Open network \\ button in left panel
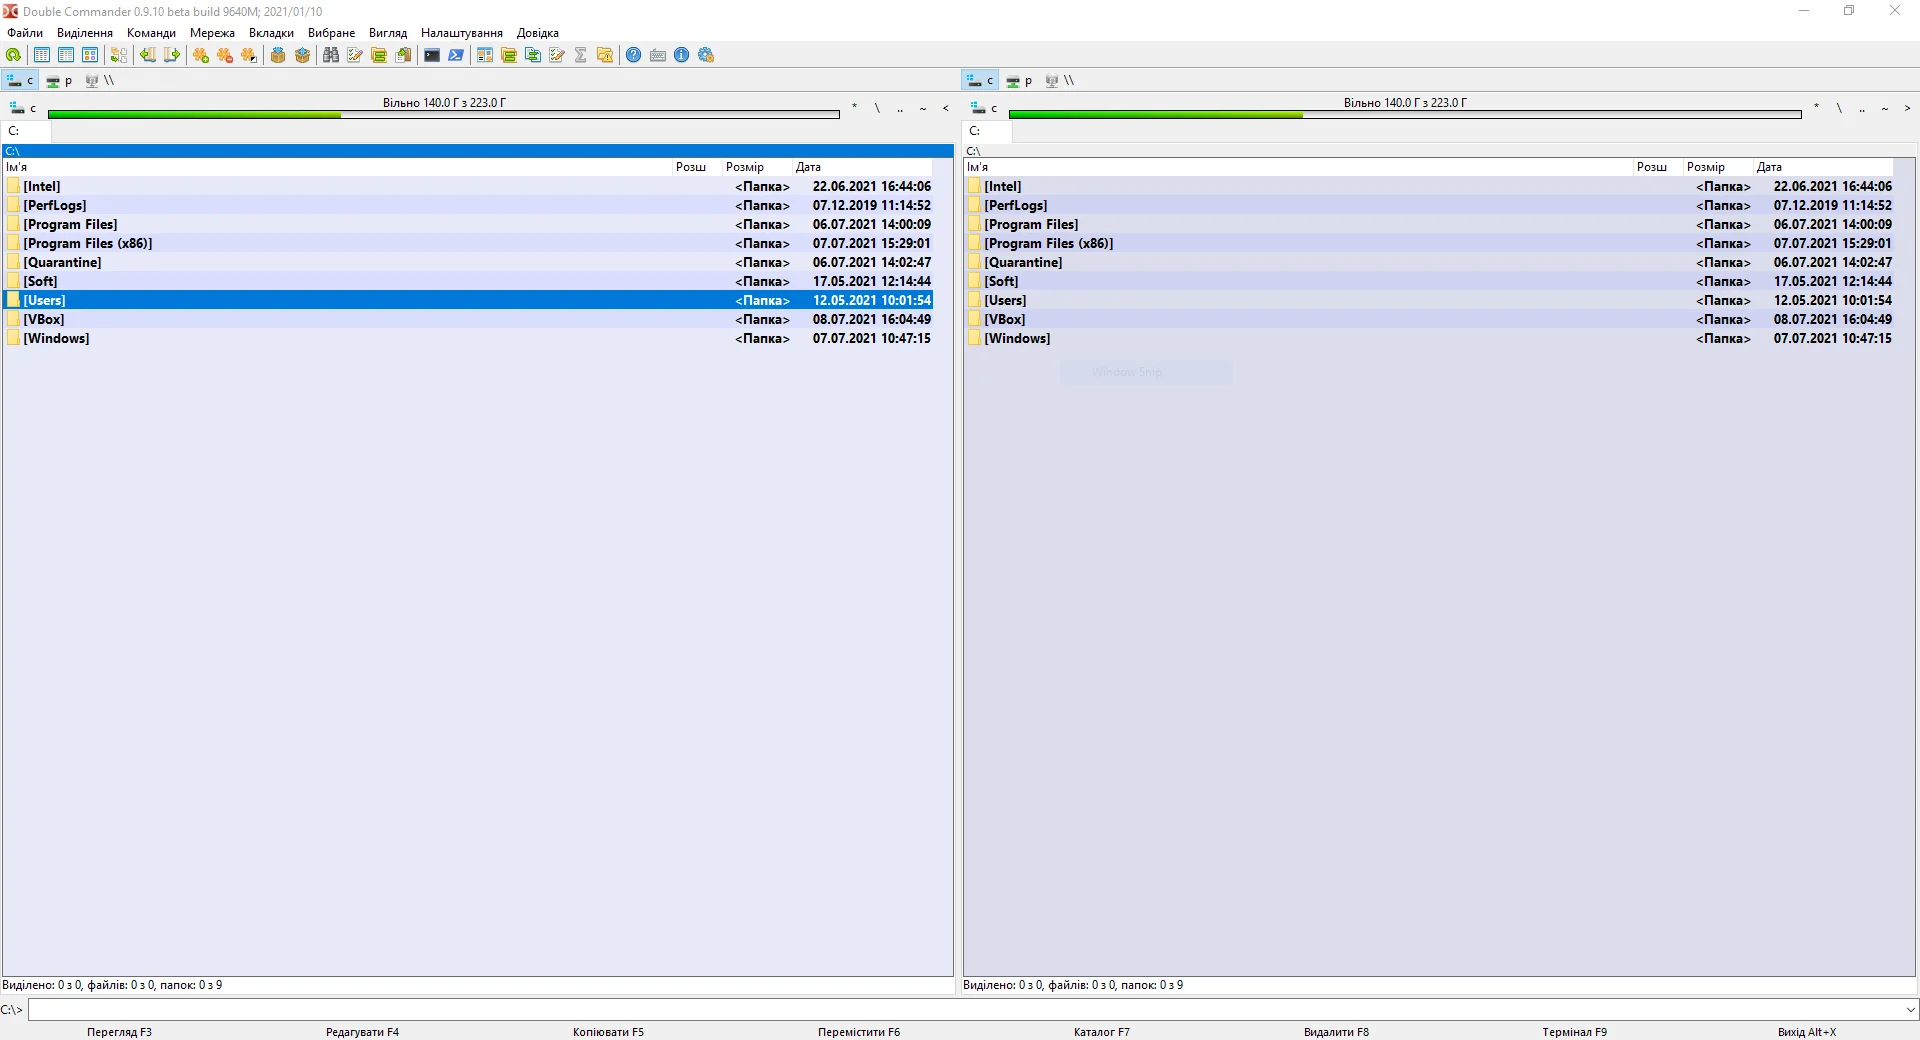Viewport: 1920px width, 1040px height. point(100,81)
